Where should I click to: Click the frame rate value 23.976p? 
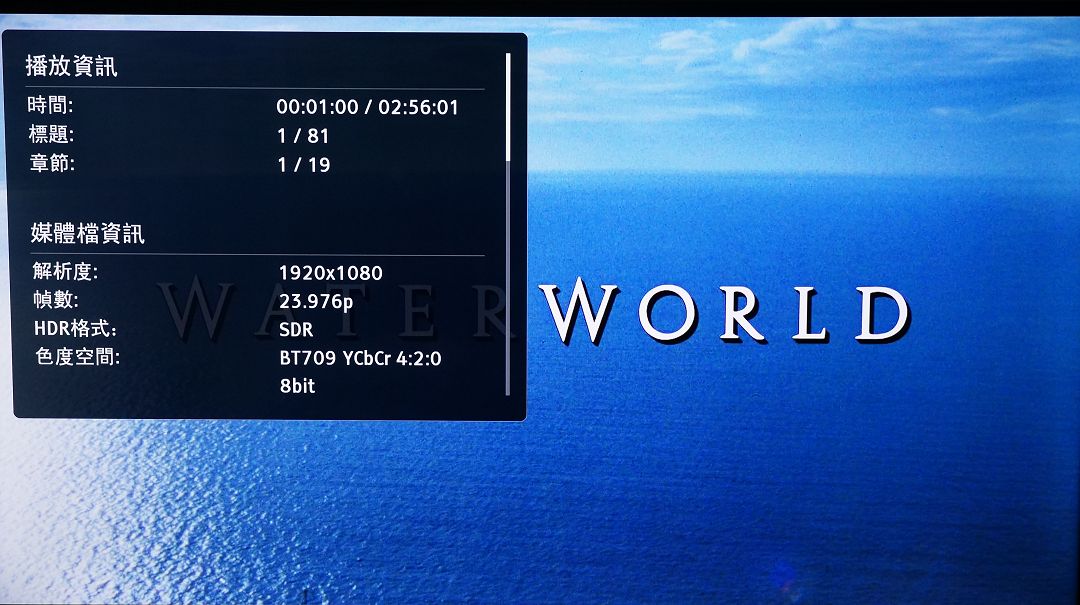(x=316, y=301)
